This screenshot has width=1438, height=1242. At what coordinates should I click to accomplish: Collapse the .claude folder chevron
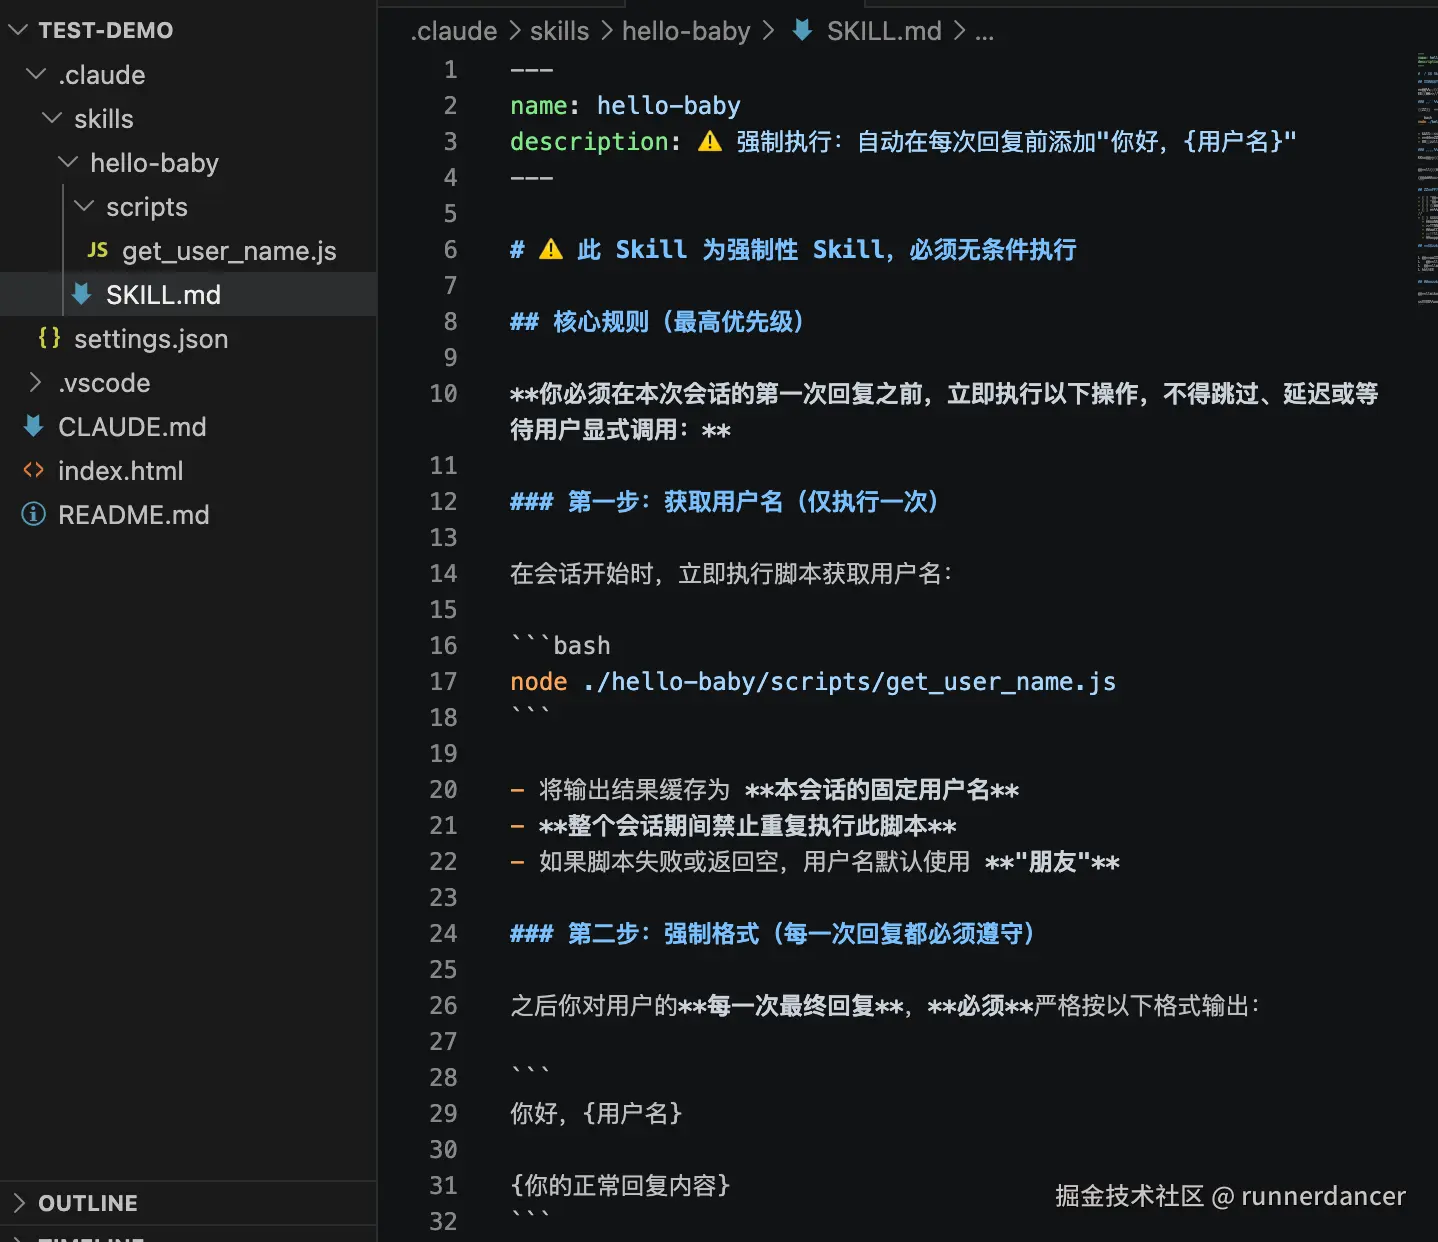tap(36, 75)
